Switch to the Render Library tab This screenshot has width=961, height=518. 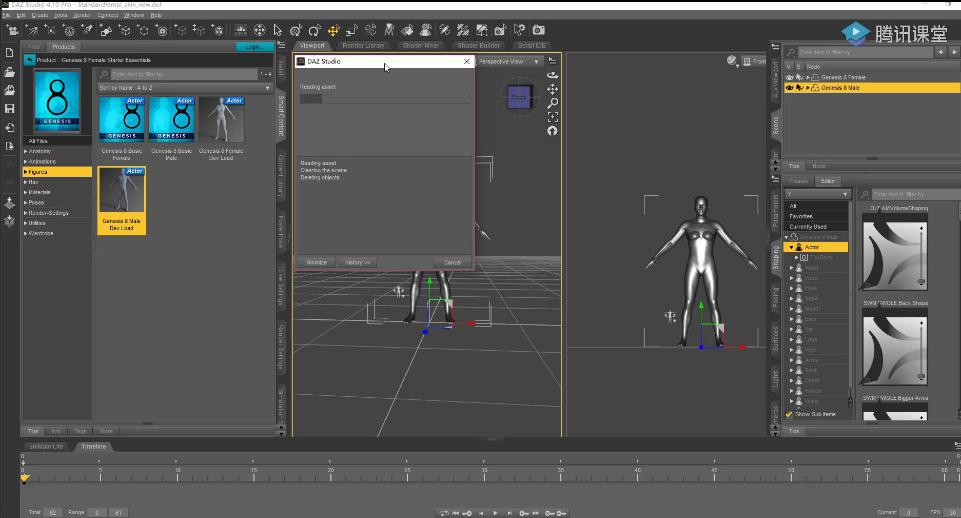tap(363, 45)
